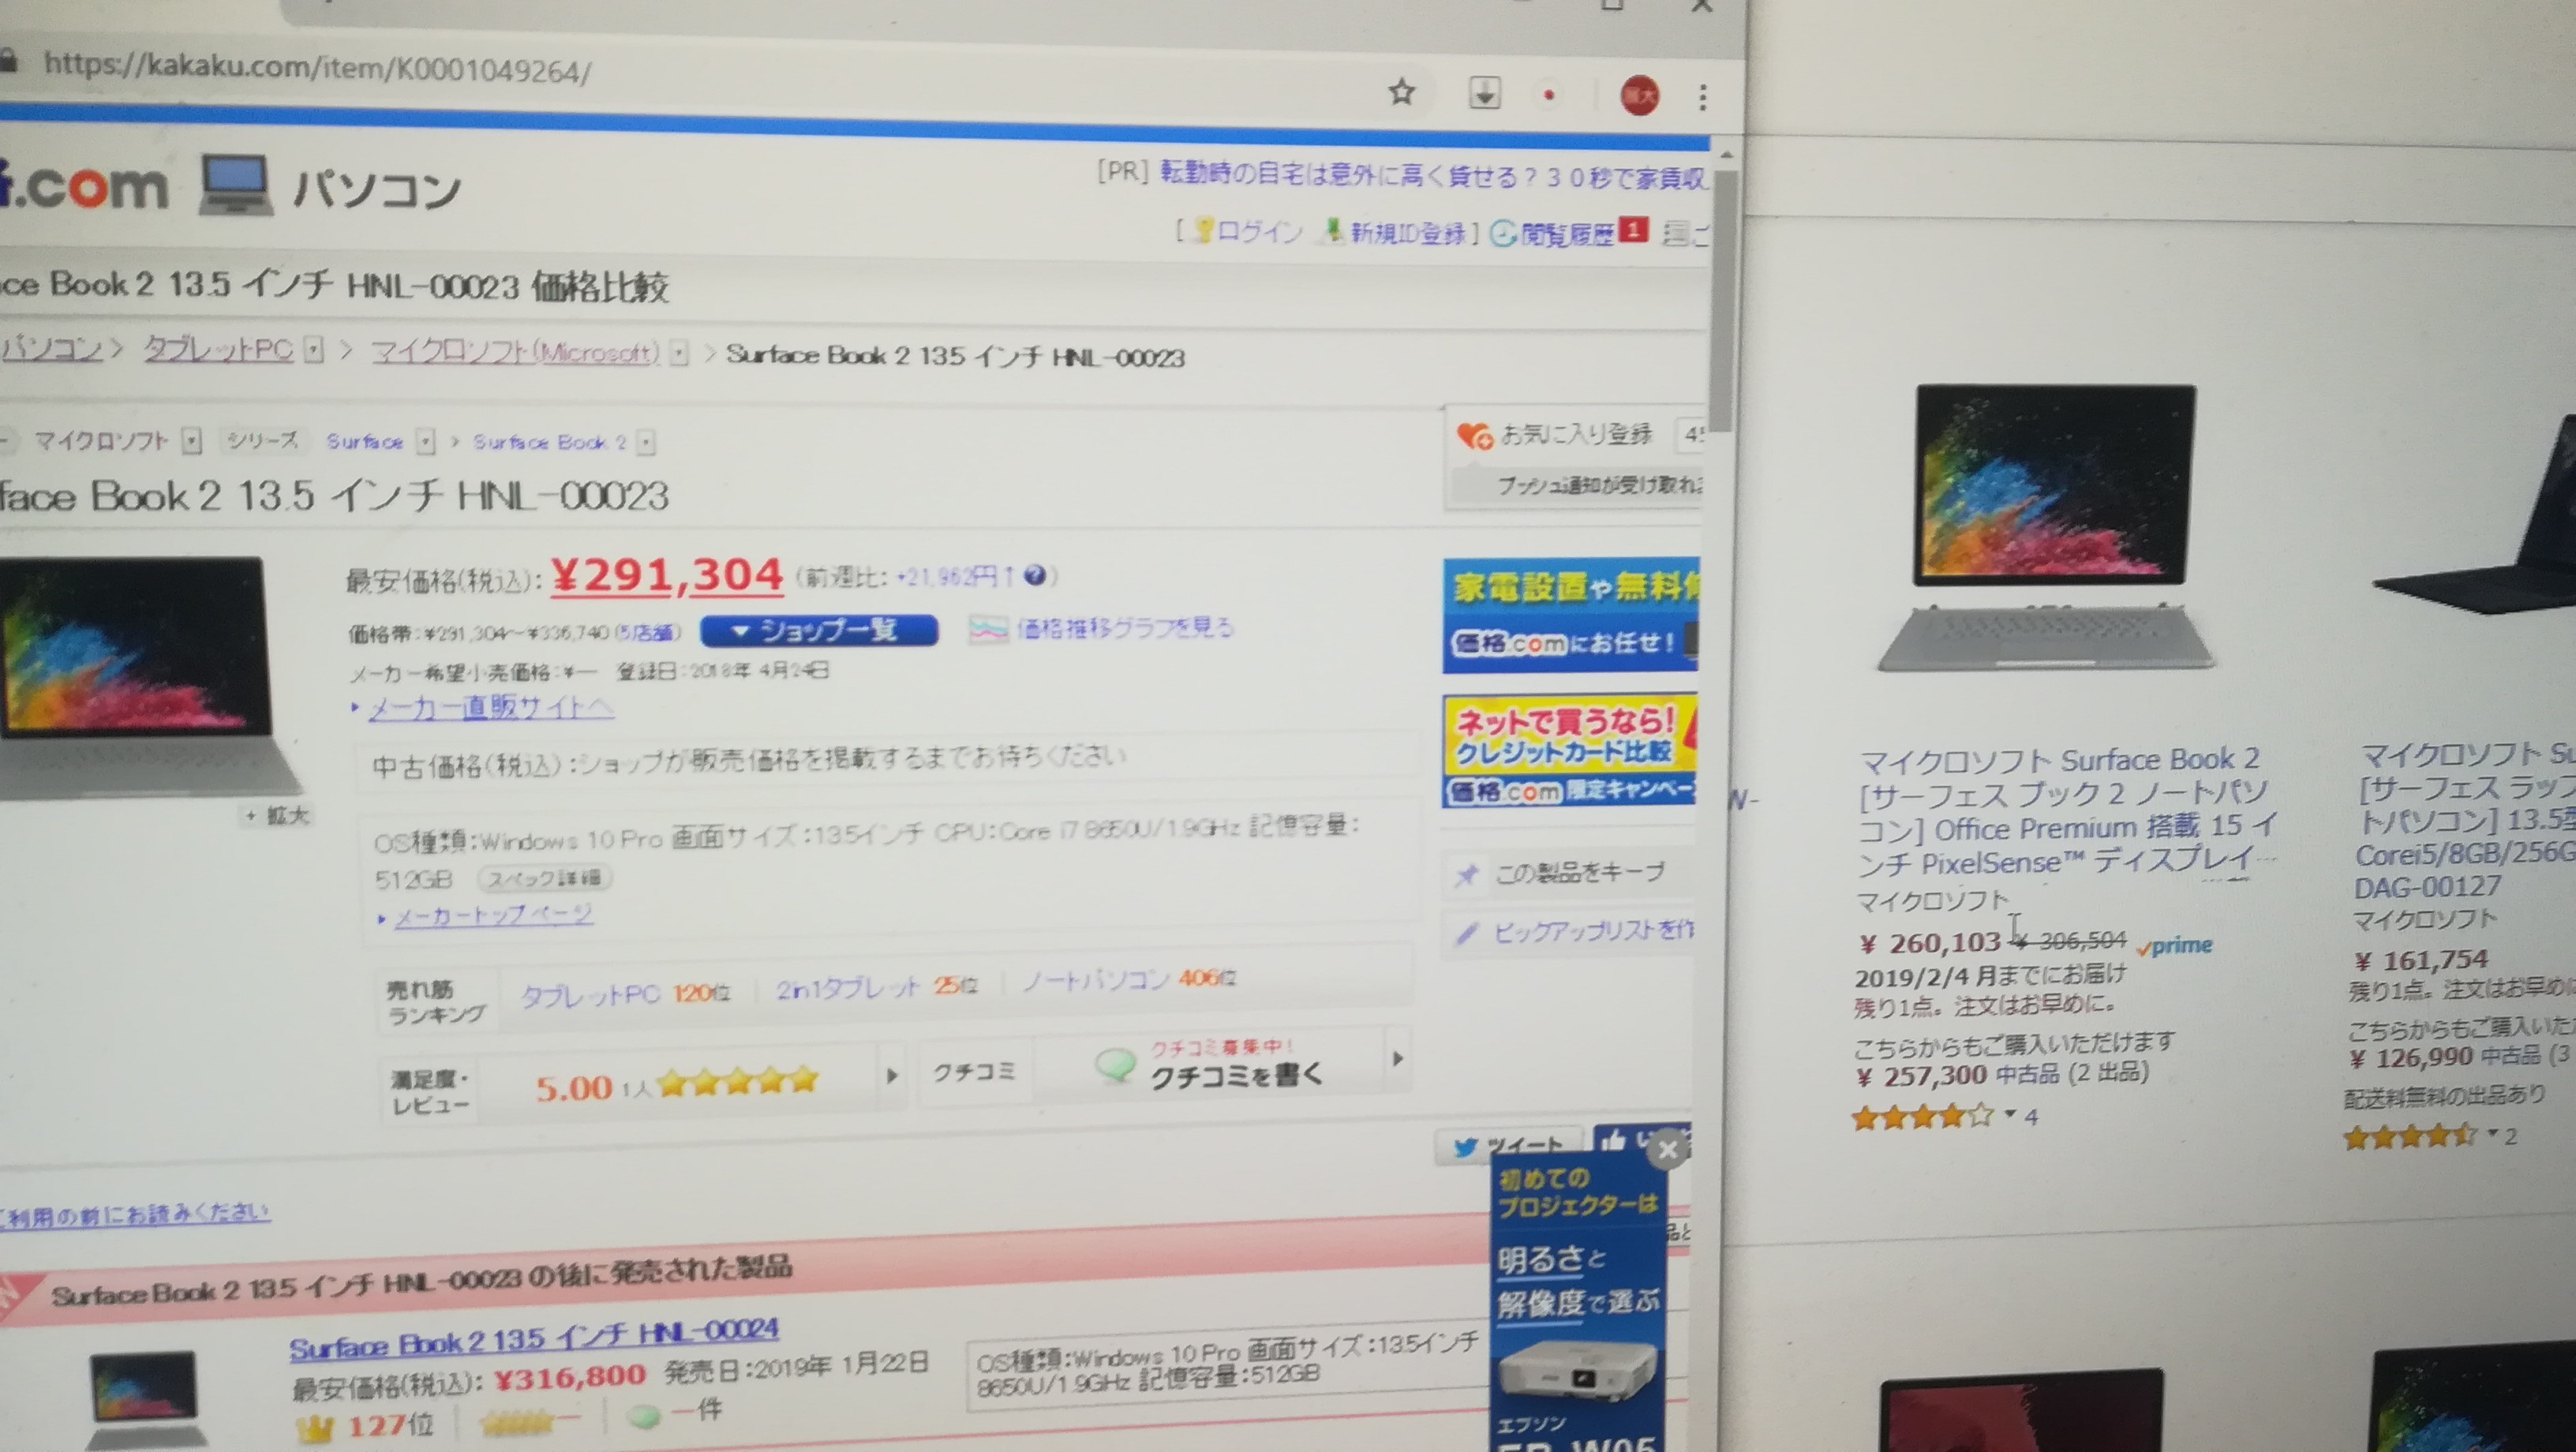The height and width of the screenshot is (1452, 2576).
Task: Open the red Chrome profile avatar
Action: click(x=1639, y=96)
